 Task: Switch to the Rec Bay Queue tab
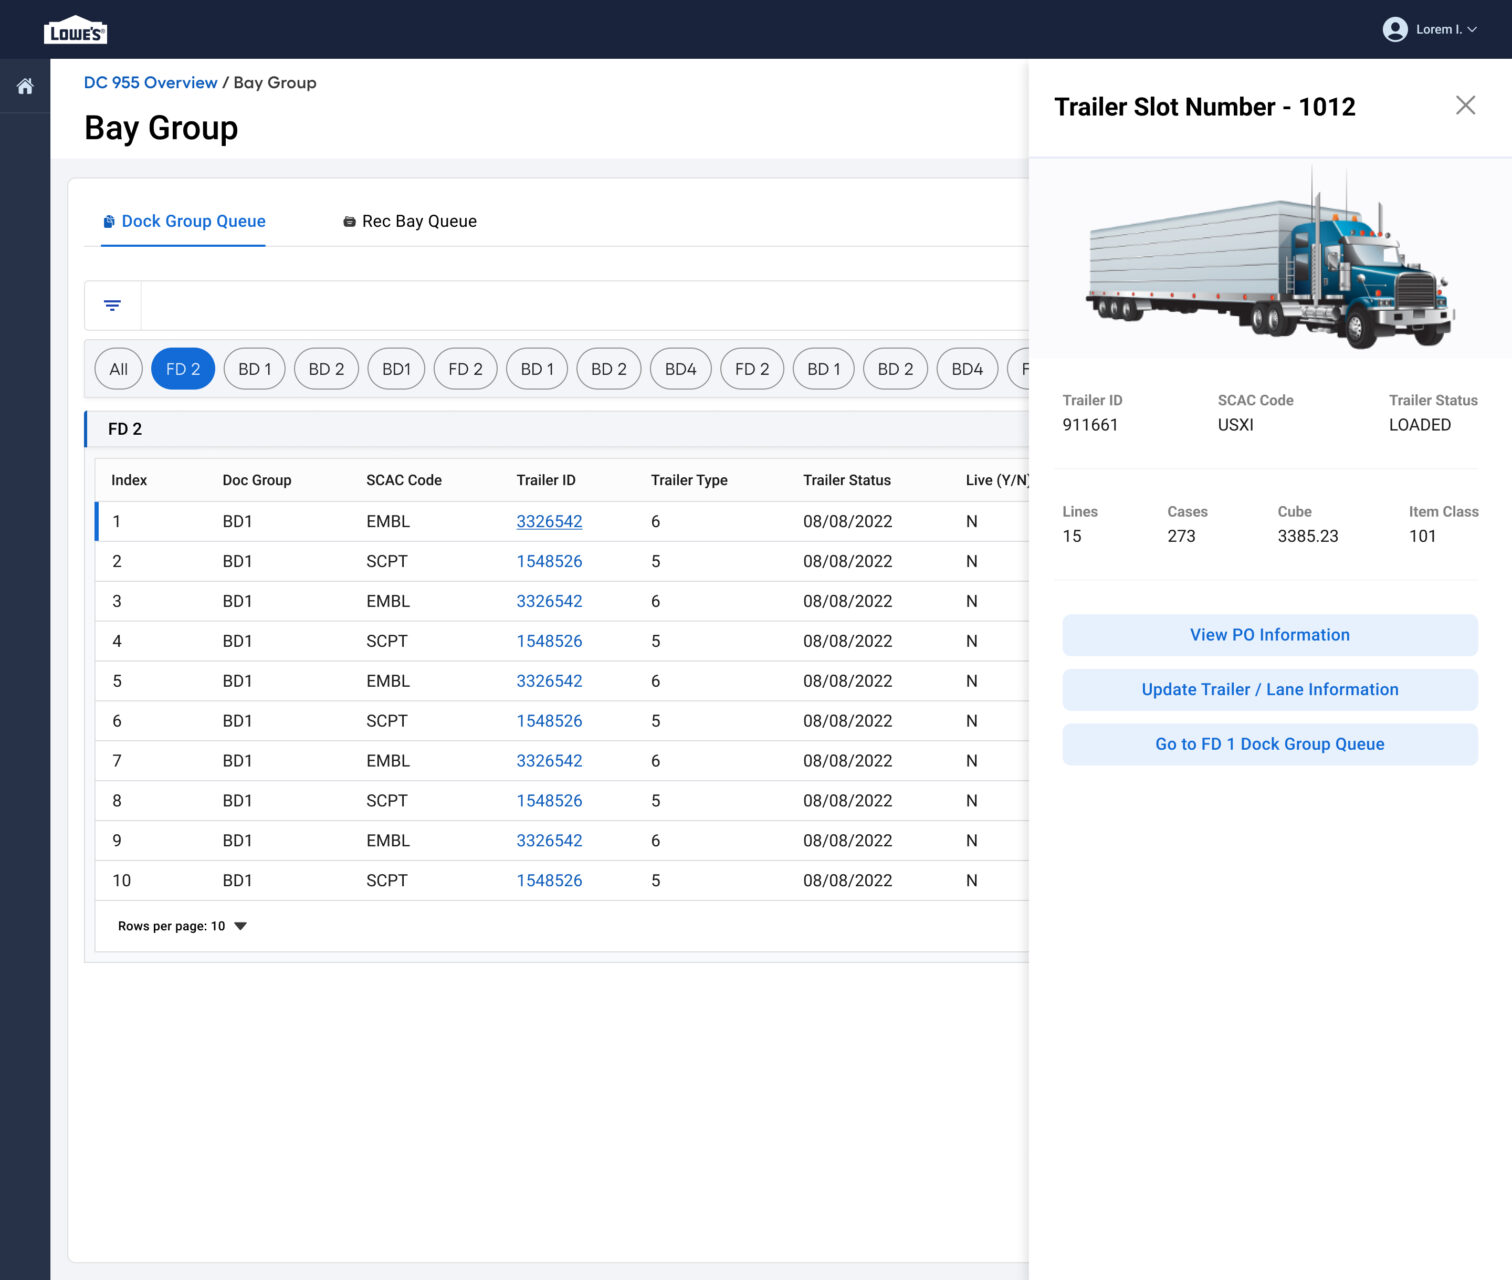point(410,221)
